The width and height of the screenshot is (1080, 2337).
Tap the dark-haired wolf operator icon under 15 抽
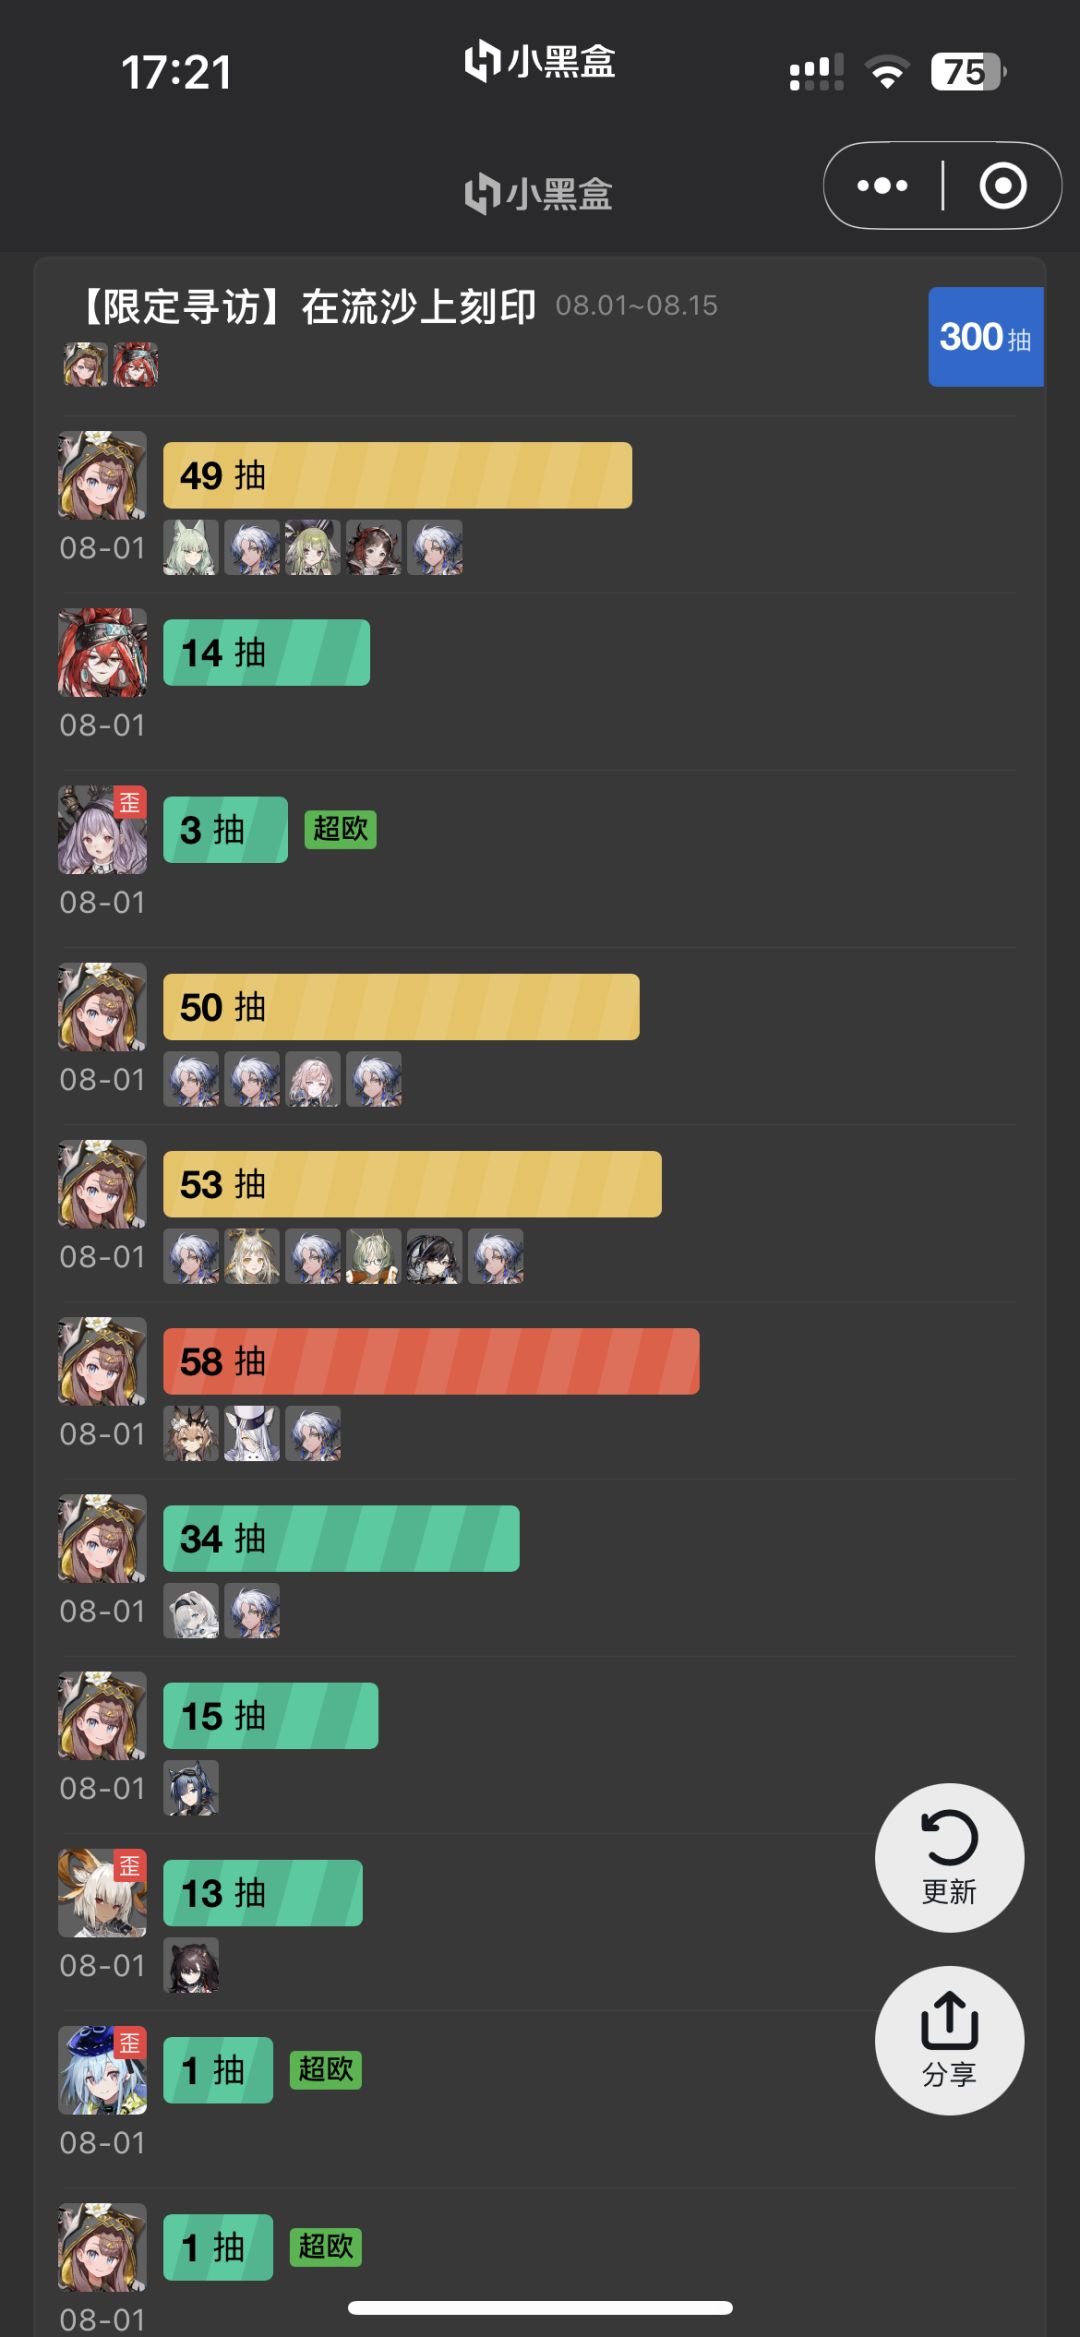[x=191, y=1788]
